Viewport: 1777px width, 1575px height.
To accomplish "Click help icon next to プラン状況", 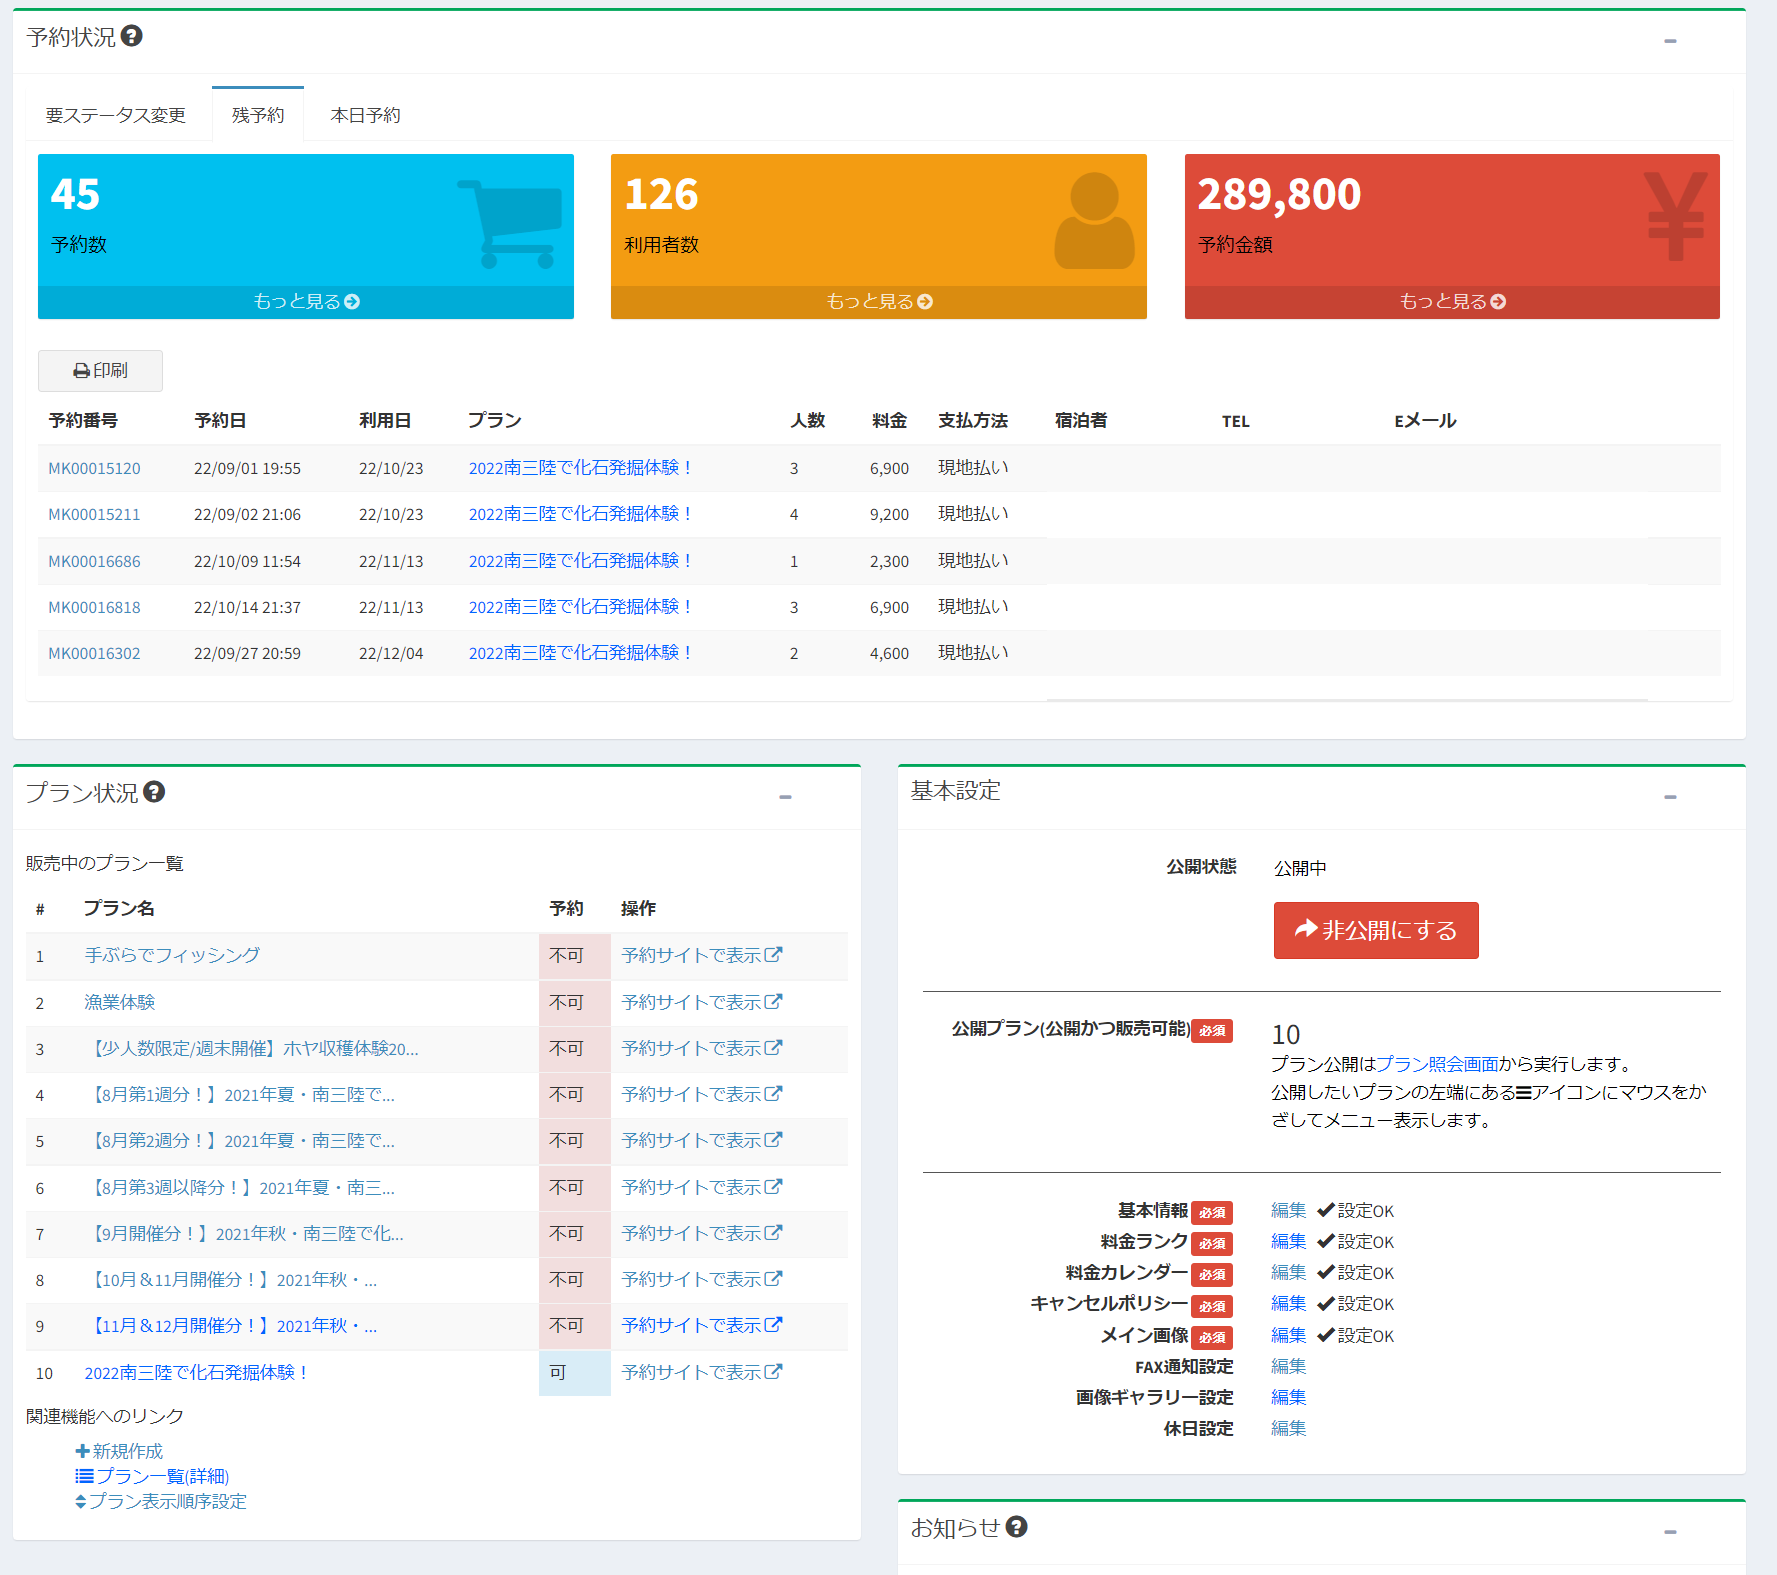I will pos(154,792).
